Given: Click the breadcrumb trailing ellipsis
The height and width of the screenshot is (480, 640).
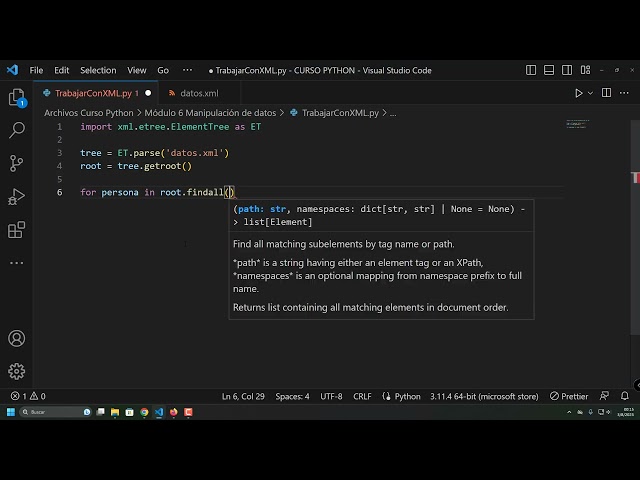Looking at the screenshot, I should [x=393, y=114].
